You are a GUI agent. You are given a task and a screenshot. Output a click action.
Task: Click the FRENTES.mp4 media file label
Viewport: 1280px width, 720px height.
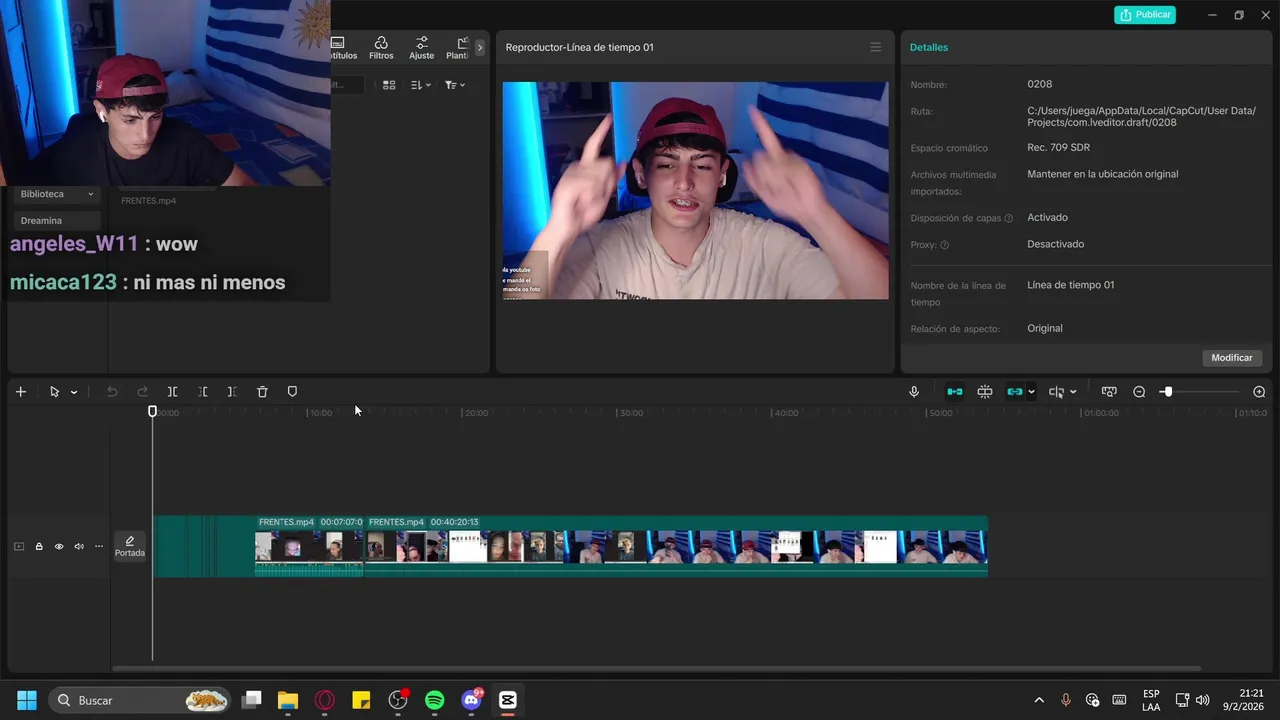148,201
